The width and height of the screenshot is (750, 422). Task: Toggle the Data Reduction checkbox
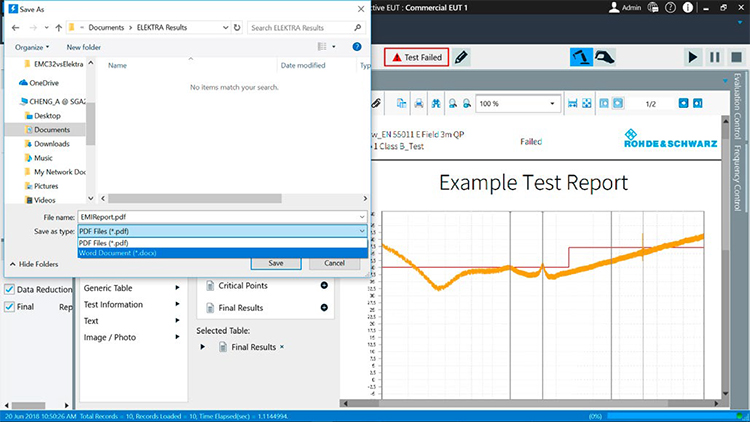point(9,290)
